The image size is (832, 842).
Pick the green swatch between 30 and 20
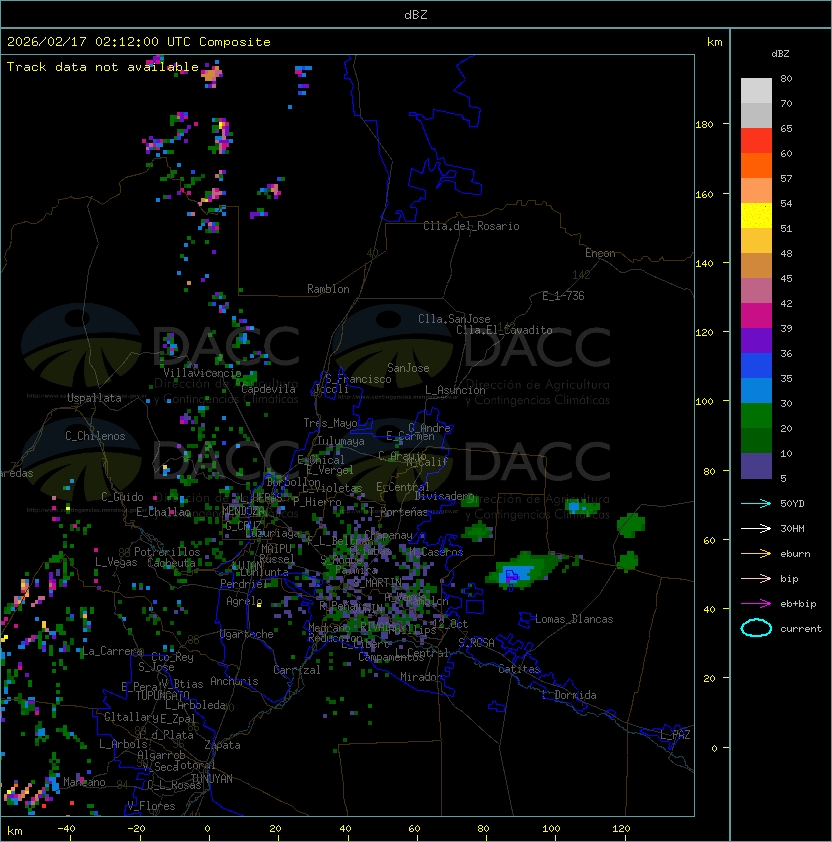pos(756,415)
